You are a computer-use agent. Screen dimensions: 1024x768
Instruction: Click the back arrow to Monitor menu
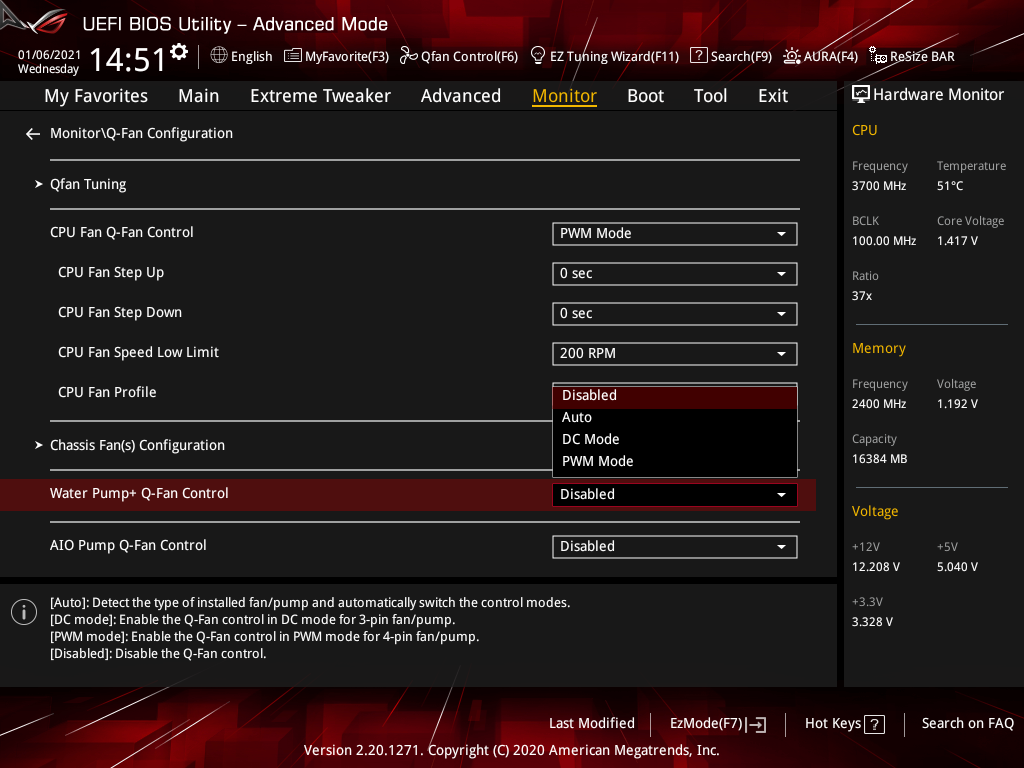pos(33,134)
